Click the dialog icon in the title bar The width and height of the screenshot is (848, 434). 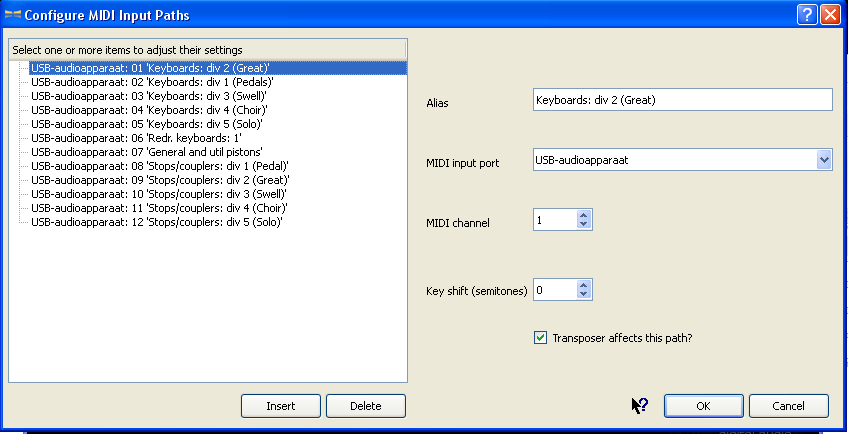pyautogui.click(x=12, y=14)
